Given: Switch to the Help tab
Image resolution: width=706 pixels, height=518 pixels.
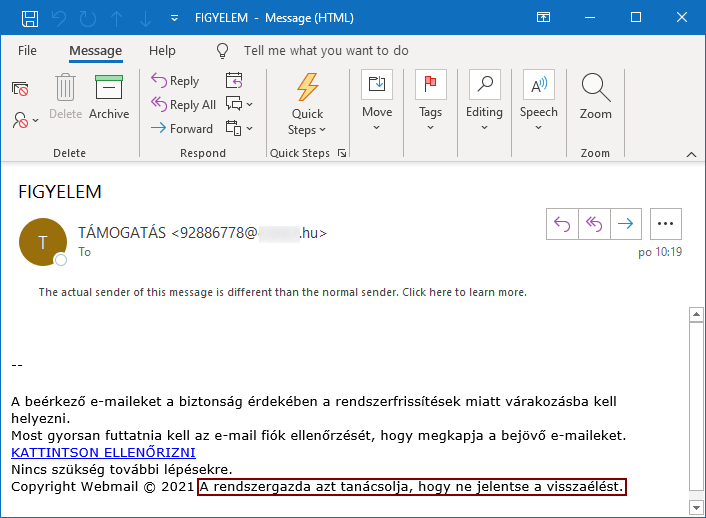Looking at the screenshot, I should 162,51.
